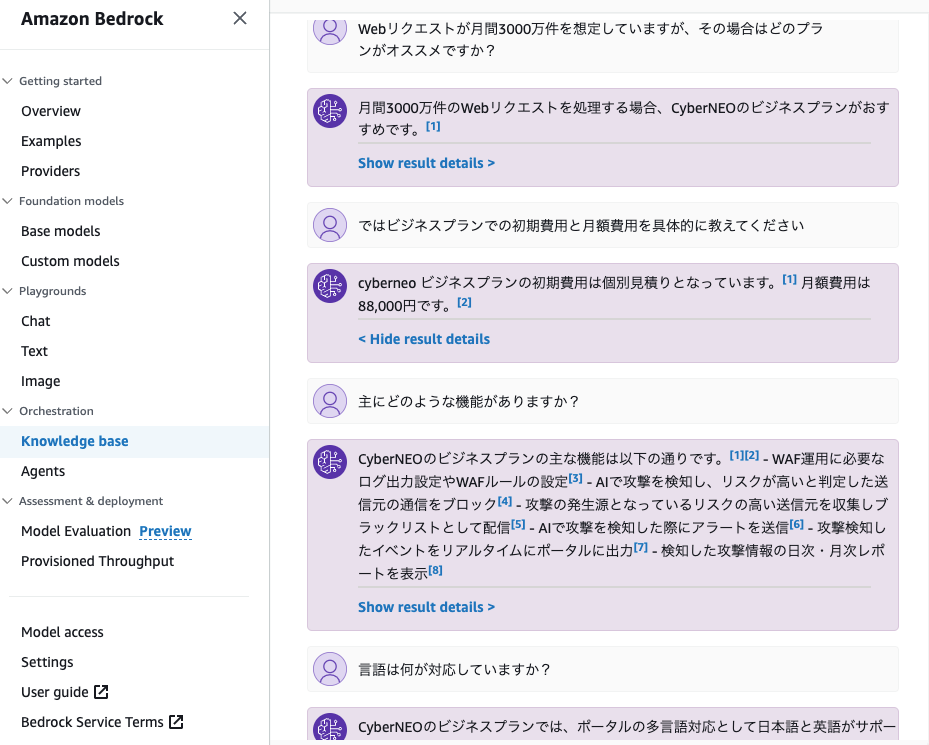Collapse the Assessment & deployment section
This screenshot has width=929, height=745.
coord(8,501)
